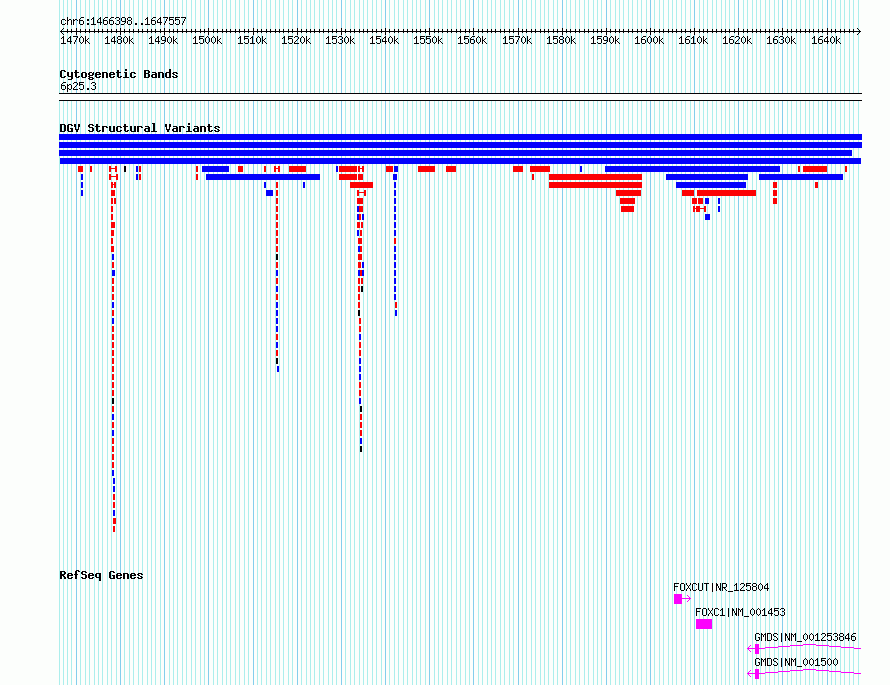890x685 pixels.
Task: Click the ruler's left-pointing arrow end
Action: tap(62, 31)
